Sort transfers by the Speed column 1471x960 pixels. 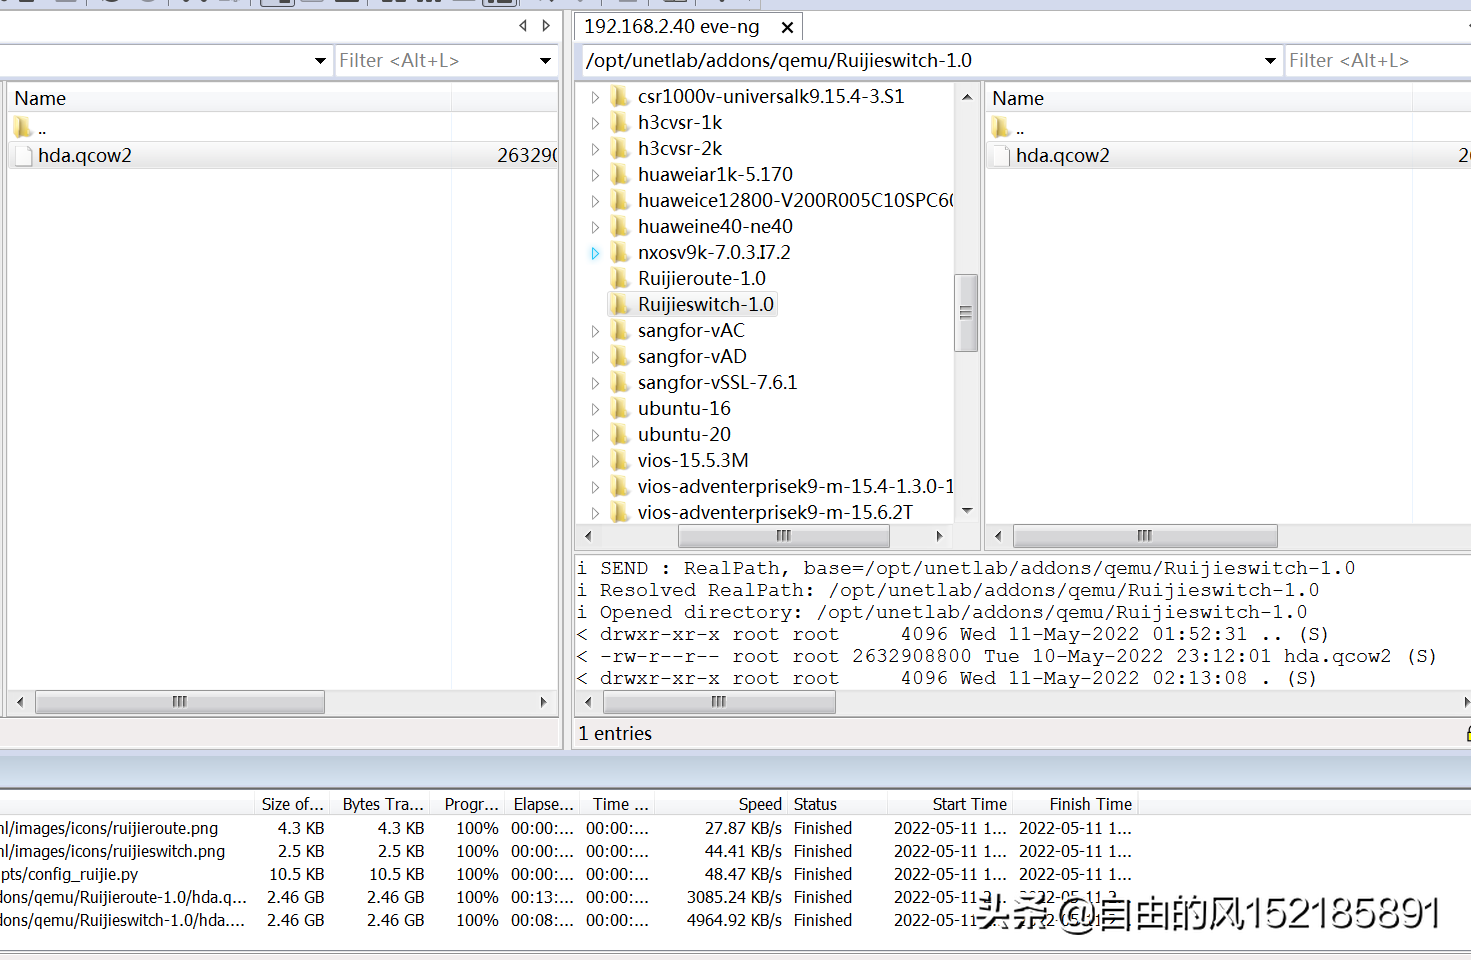pos(759,804)
